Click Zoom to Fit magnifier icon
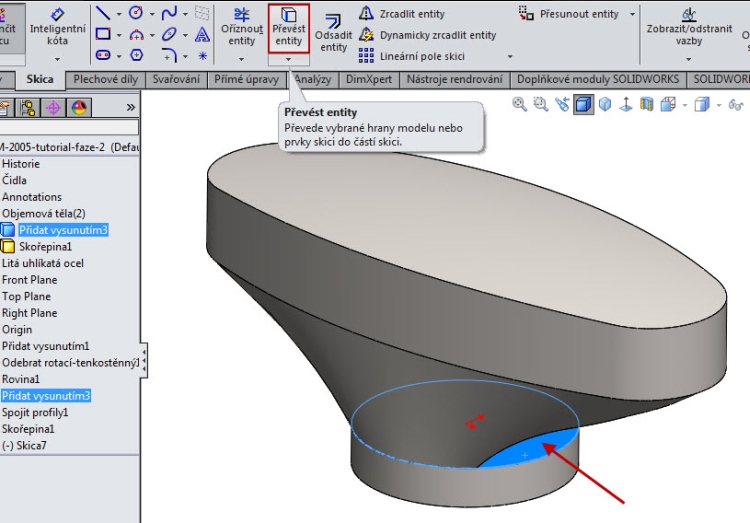The width and height of the screenshot is (750, 523). (x=519, y=104)
